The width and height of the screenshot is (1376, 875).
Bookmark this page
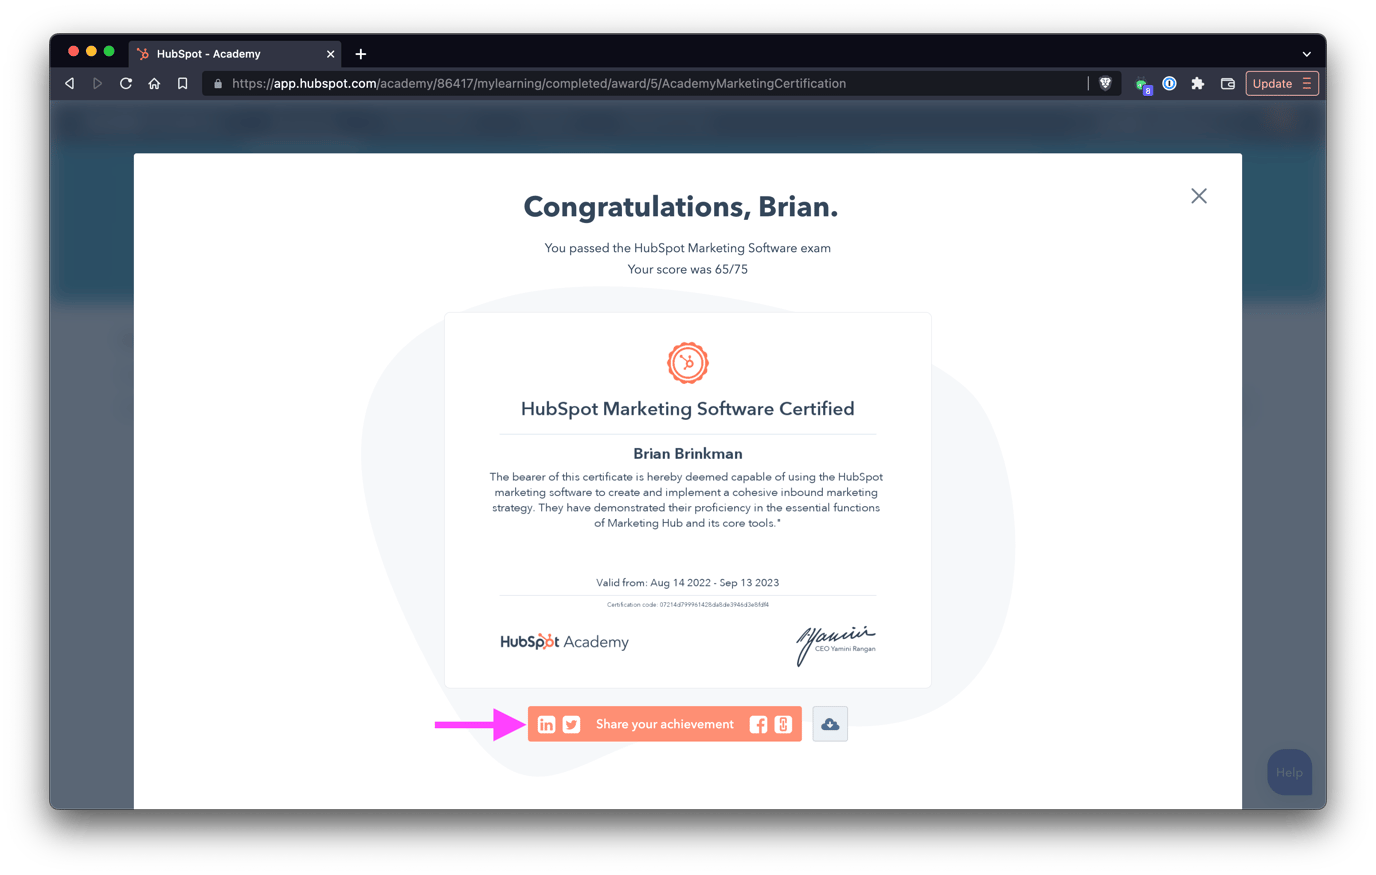[182, 84]
